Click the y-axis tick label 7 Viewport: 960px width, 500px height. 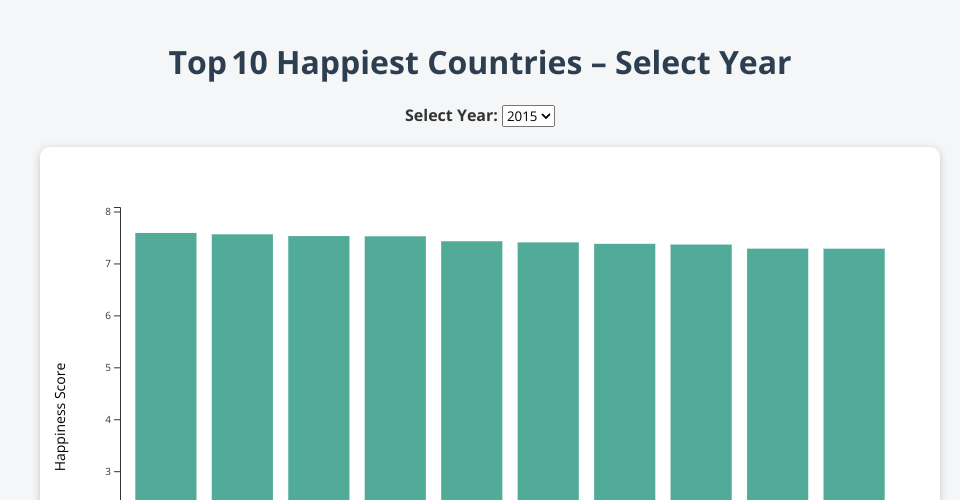[107, 264]
